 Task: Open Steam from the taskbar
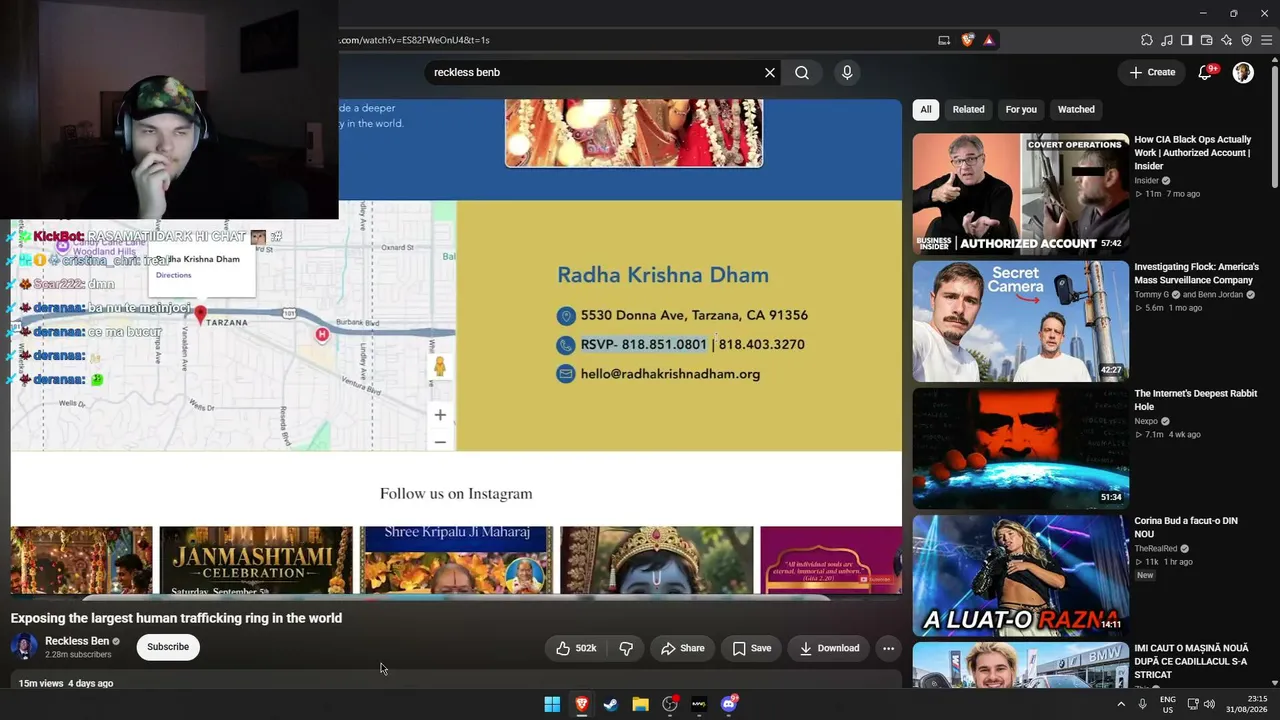pyautogui.click(x=611, y=704)
